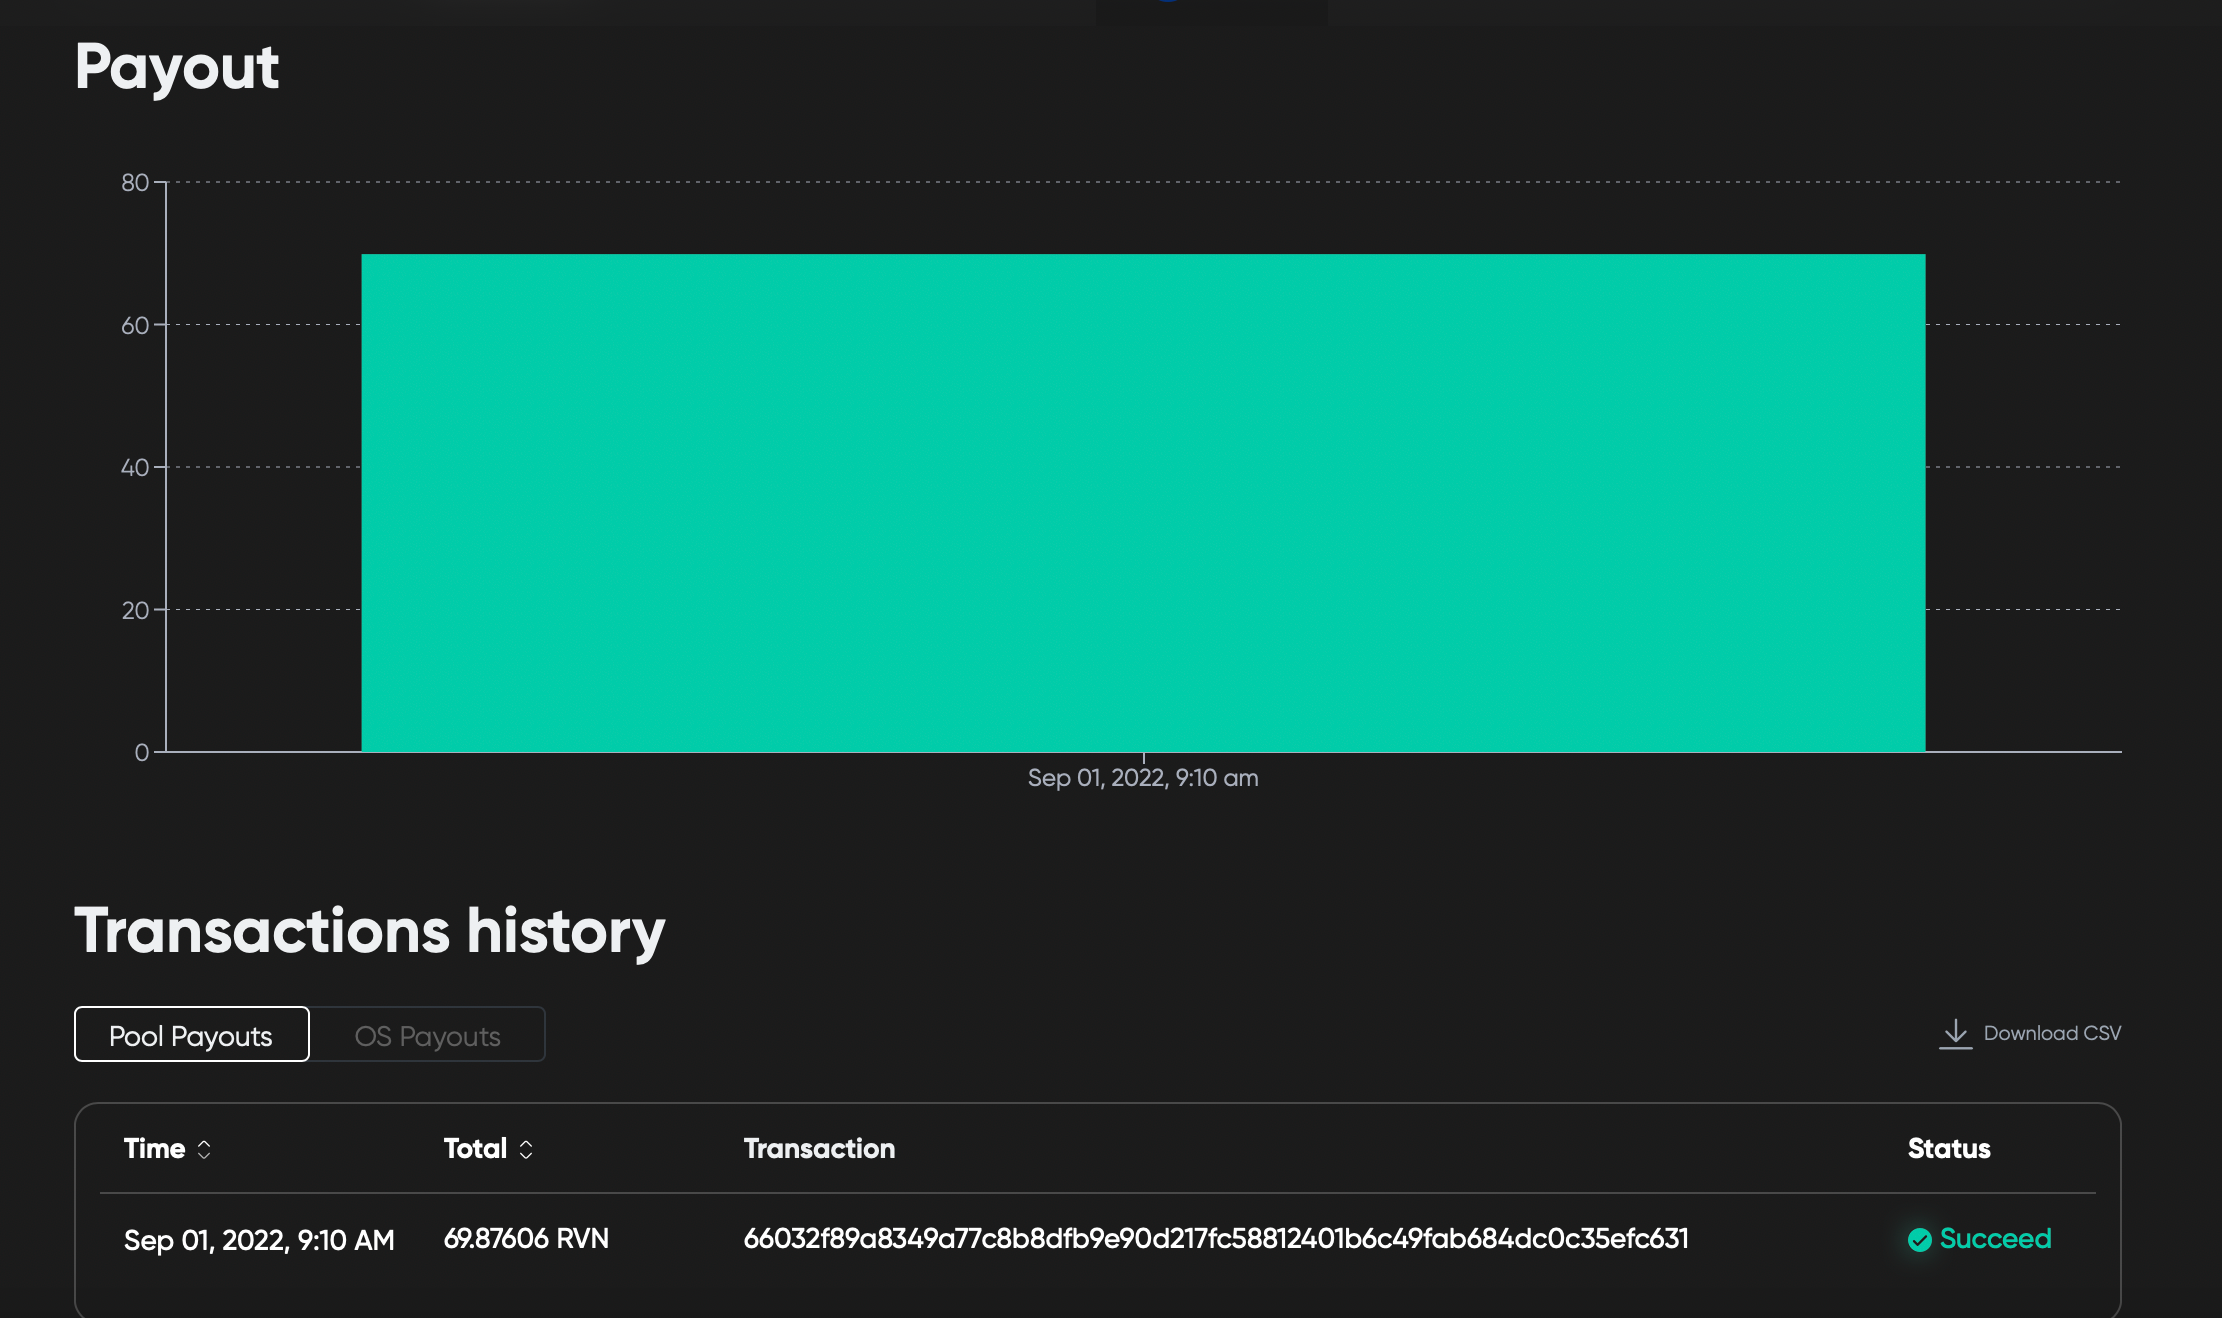Click the 20 y-axis label
Viewport: 2222px width, 1318px height.
pos(135,610)
